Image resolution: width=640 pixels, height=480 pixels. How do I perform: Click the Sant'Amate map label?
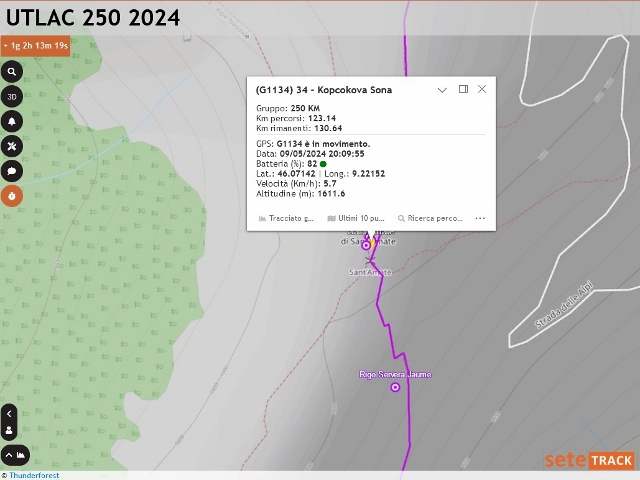[370, 272]
